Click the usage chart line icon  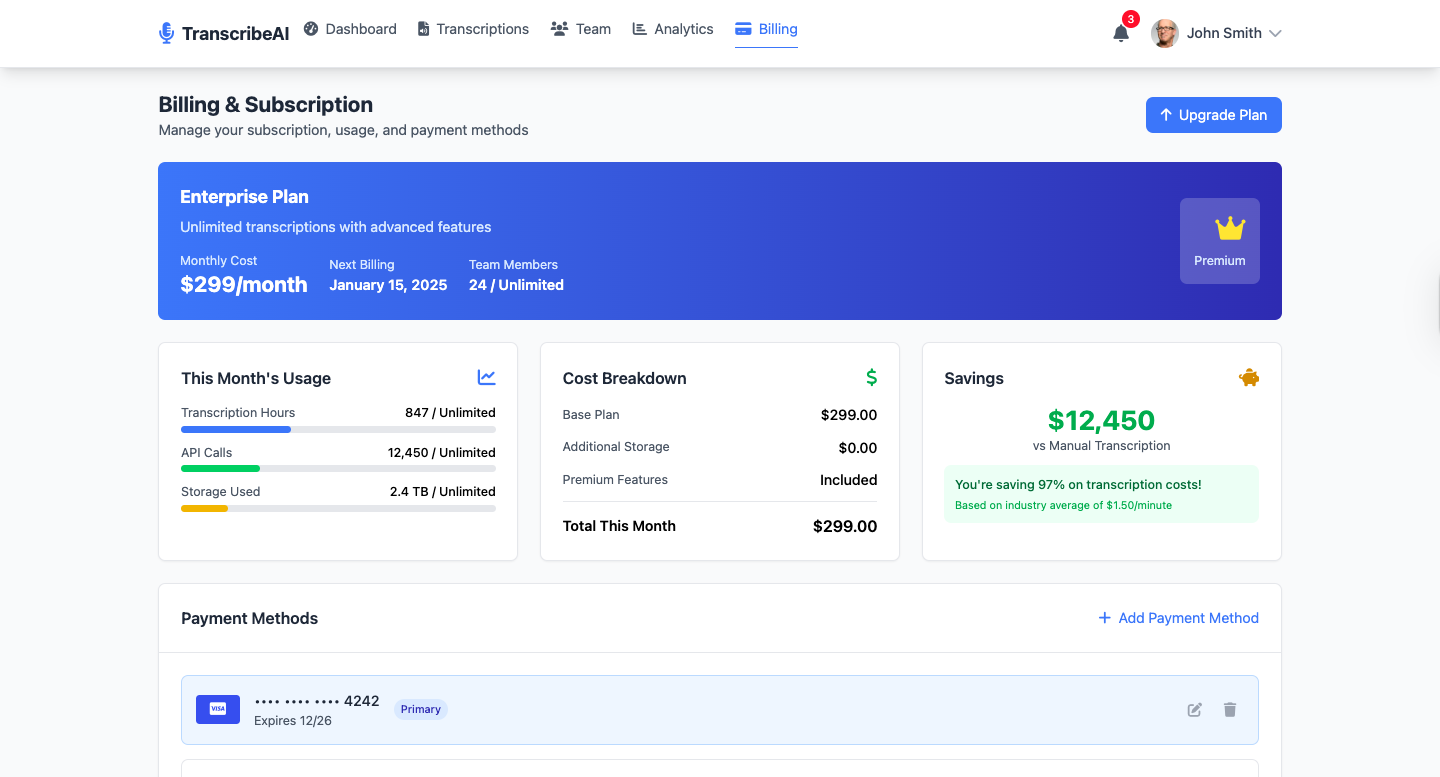click(x=486, y=377)
